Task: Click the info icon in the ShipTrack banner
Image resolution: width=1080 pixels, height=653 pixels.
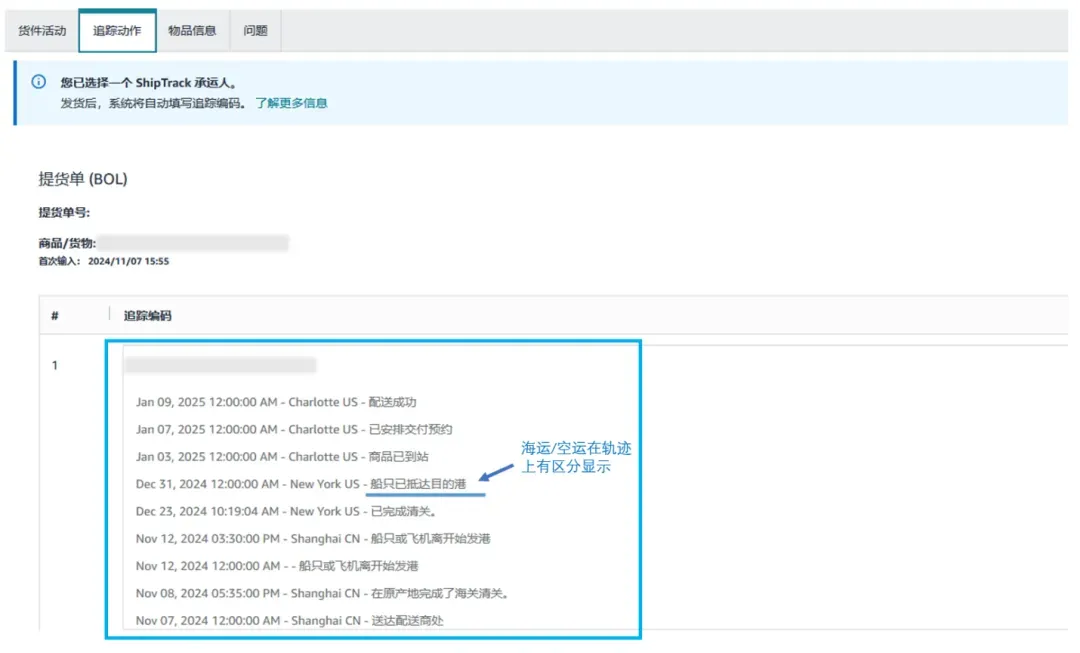Action: pyautogui.click(x=39, y=84)
